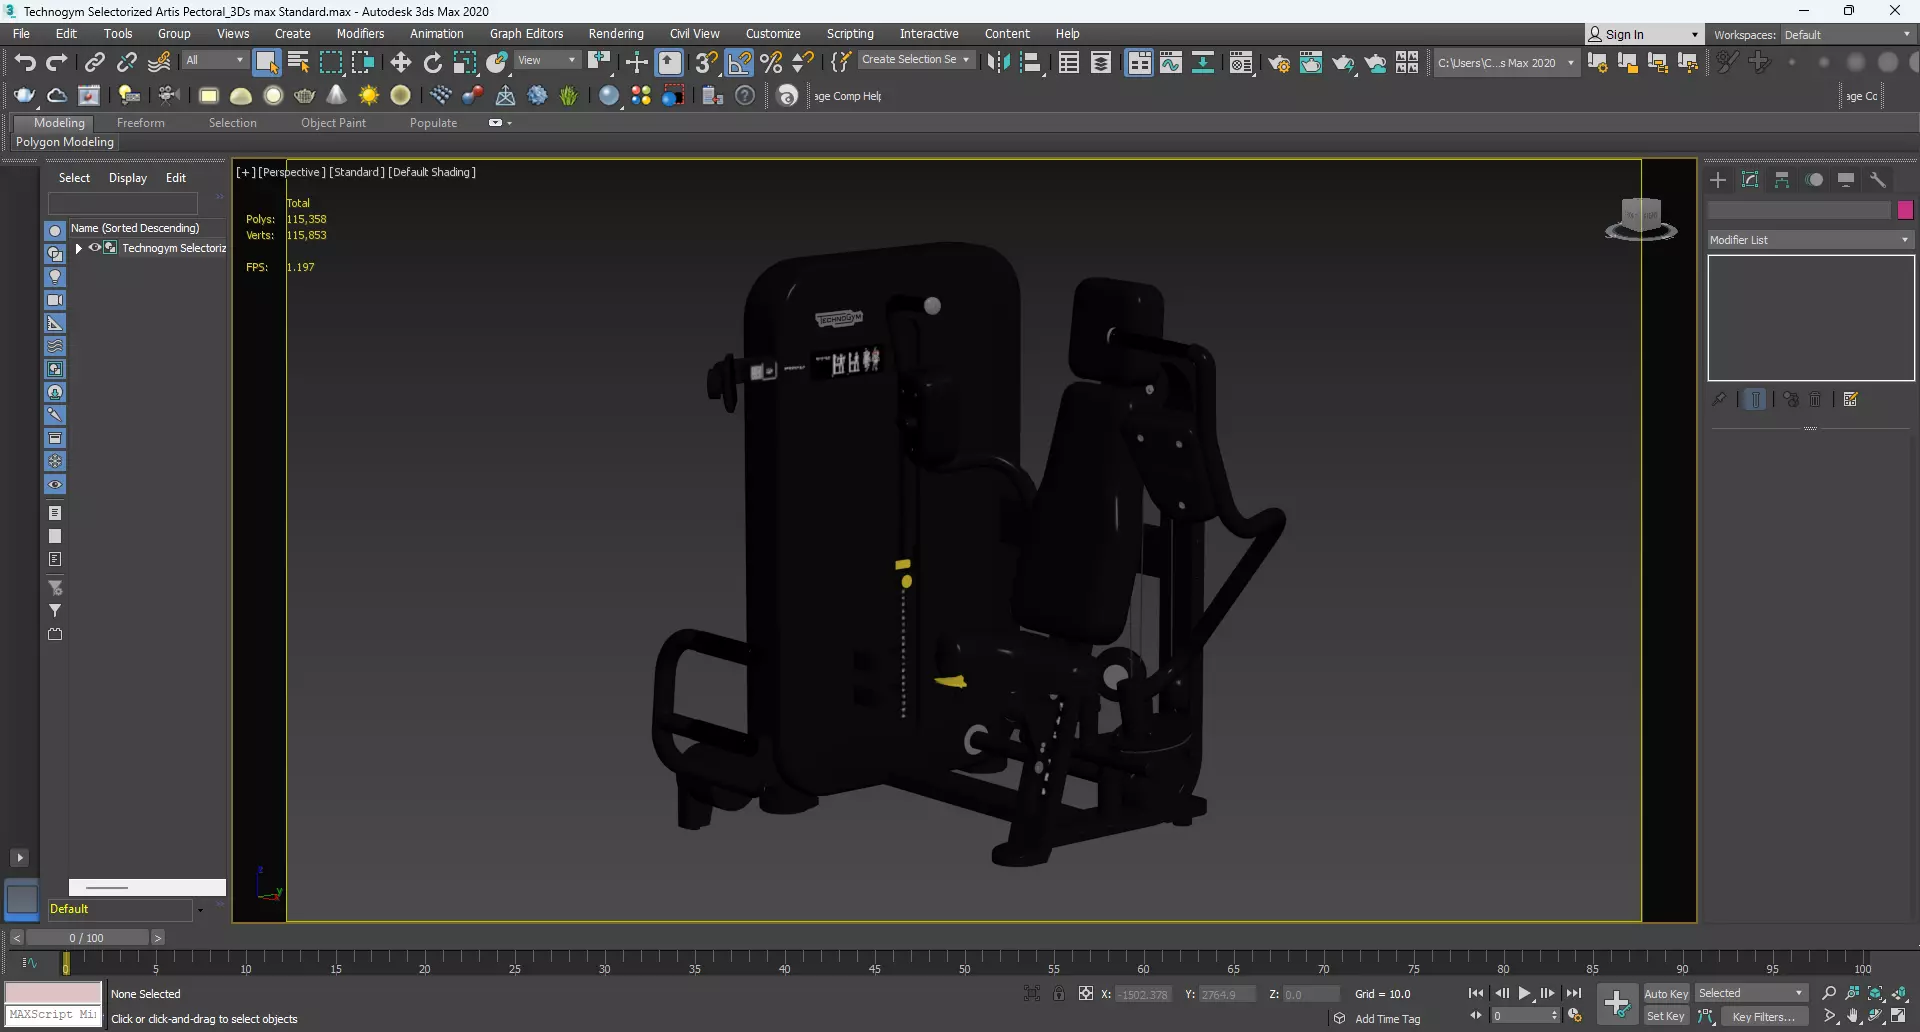Screen dimensions: 1920x1032
Task: Toggle the Window/Crossing selection mode
Action: pos(363,62)
